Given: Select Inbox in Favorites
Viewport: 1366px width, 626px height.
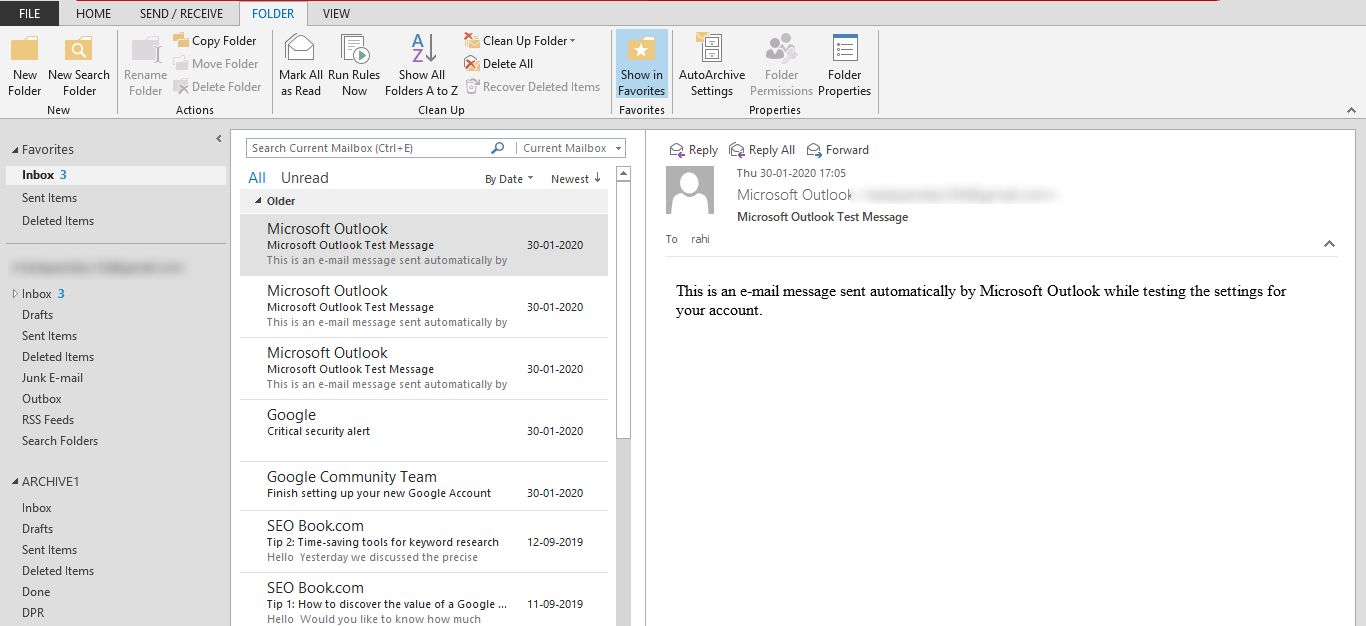Looking at the screenshot, I should click(x=116, y=175).
